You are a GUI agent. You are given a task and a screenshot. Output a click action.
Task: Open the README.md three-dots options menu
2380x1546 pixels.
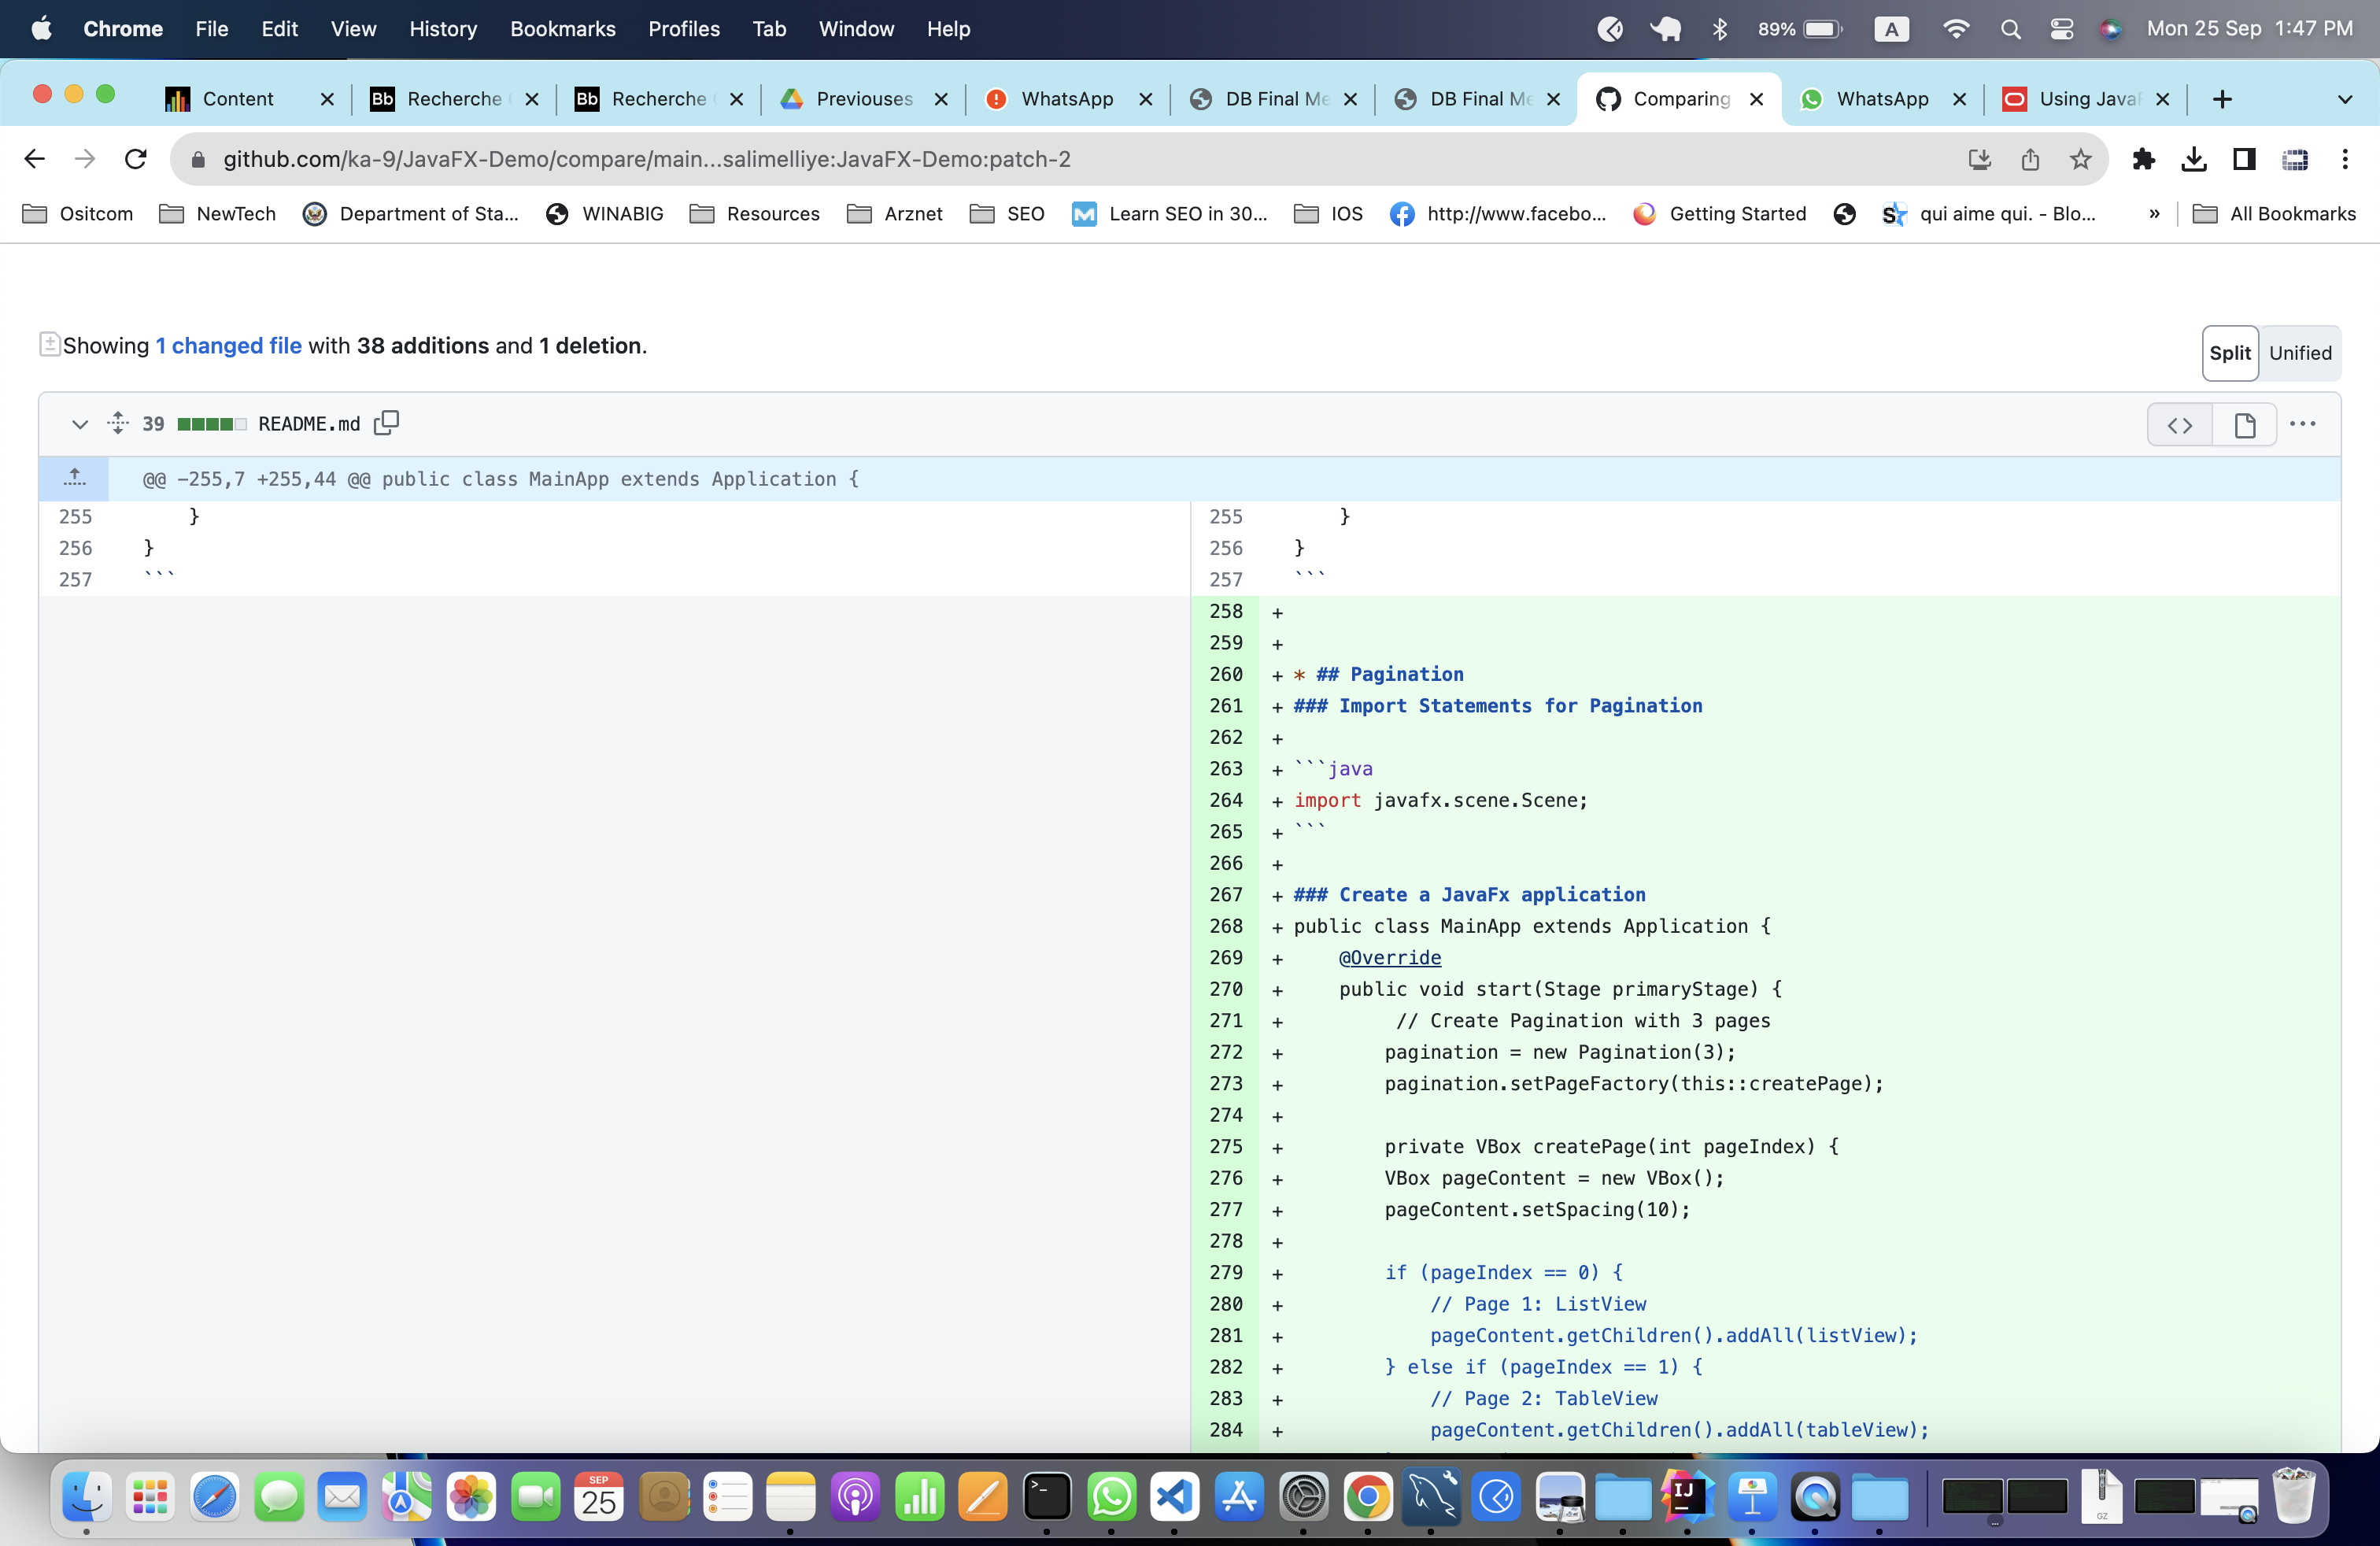point(2302,424)
